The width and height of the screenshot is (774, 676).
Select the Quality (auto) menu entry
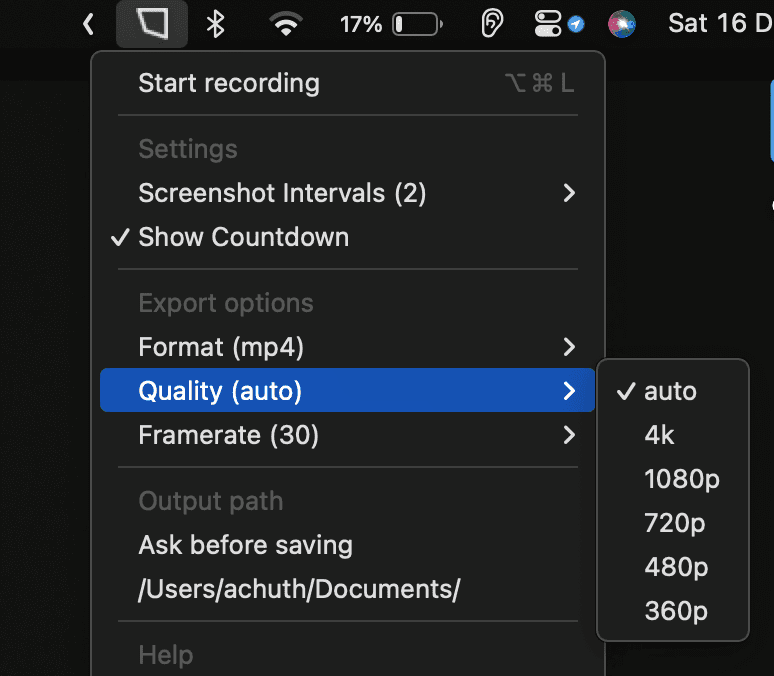tap(348, 391)
